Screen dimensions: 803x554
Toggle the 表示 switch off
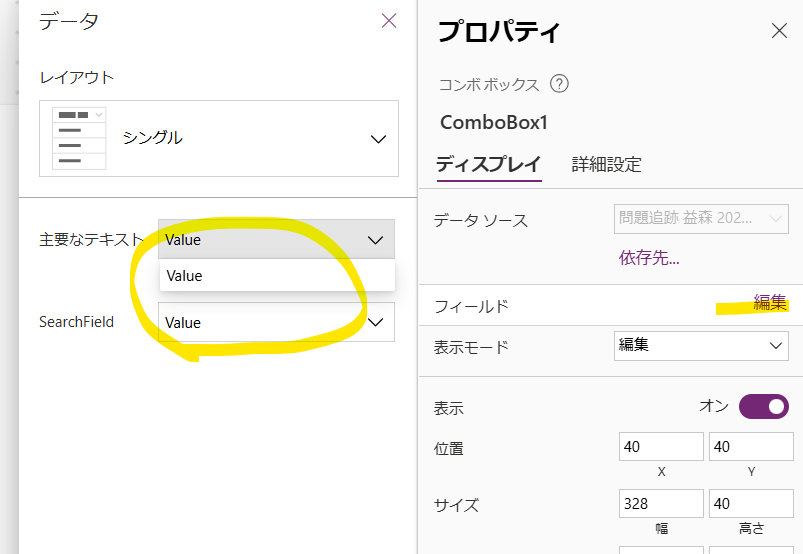click(x=763, y=406)
